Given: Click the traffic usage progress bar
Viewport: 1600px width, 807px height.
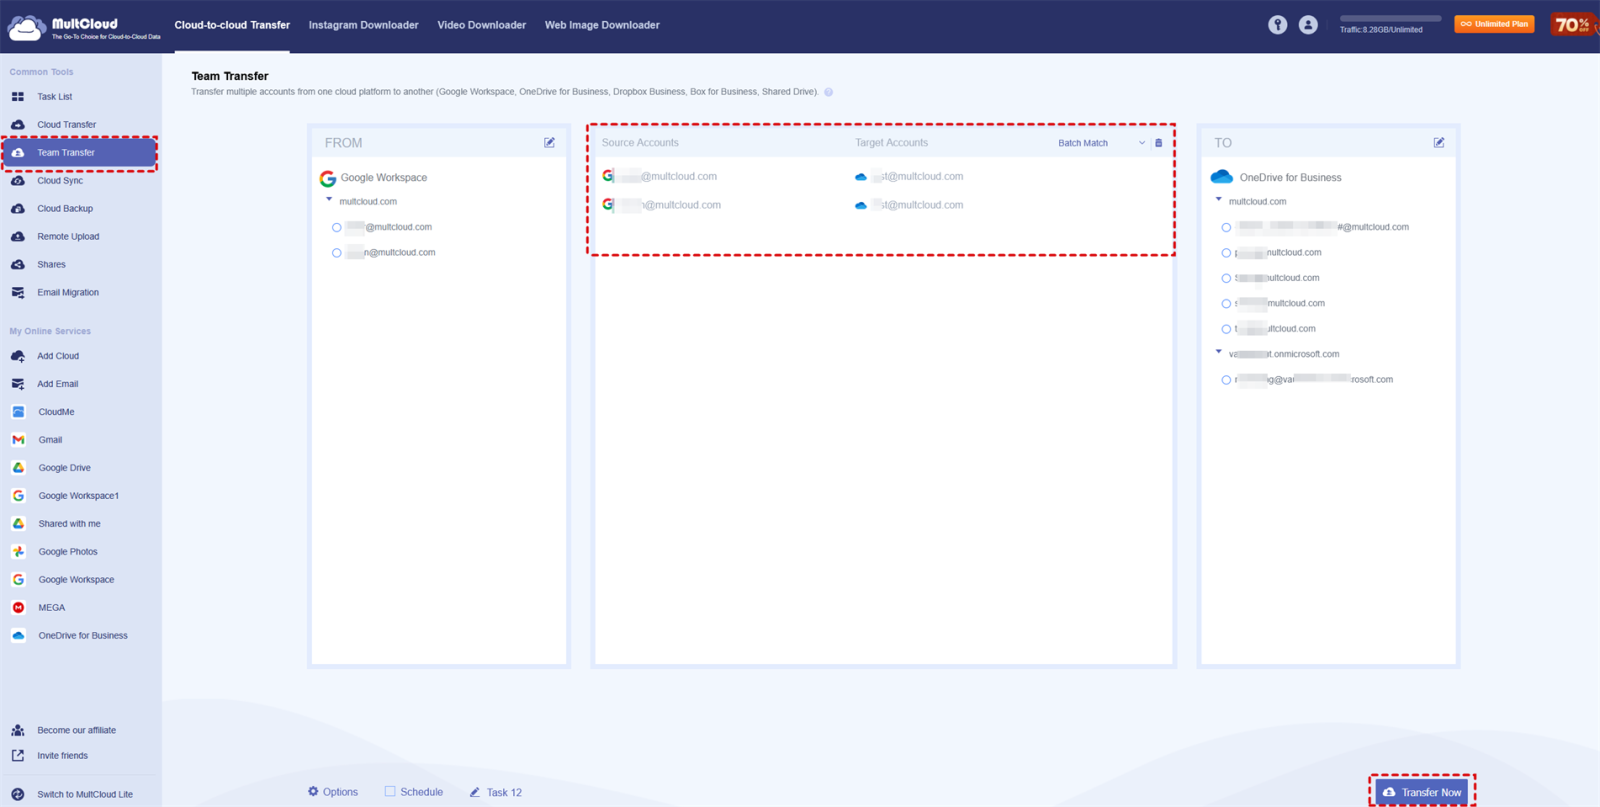Looking at the screenshot, I should tap(1390, 19).
